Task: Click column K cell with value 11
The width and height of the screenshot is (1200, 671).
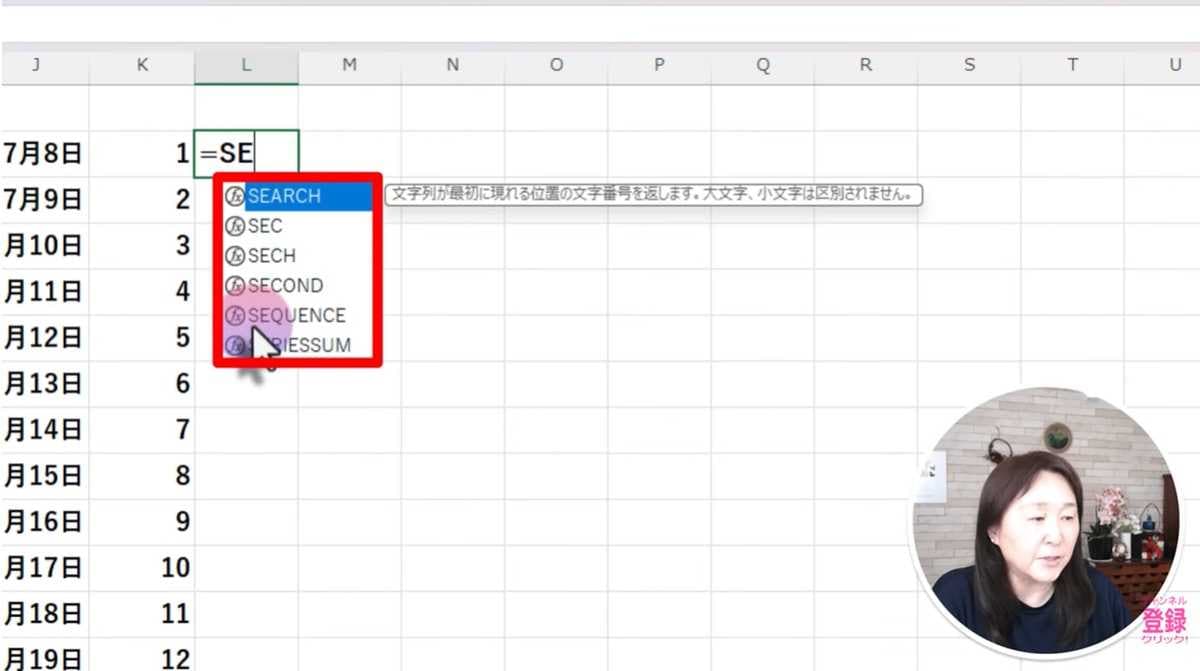Action: coord(142,614)
